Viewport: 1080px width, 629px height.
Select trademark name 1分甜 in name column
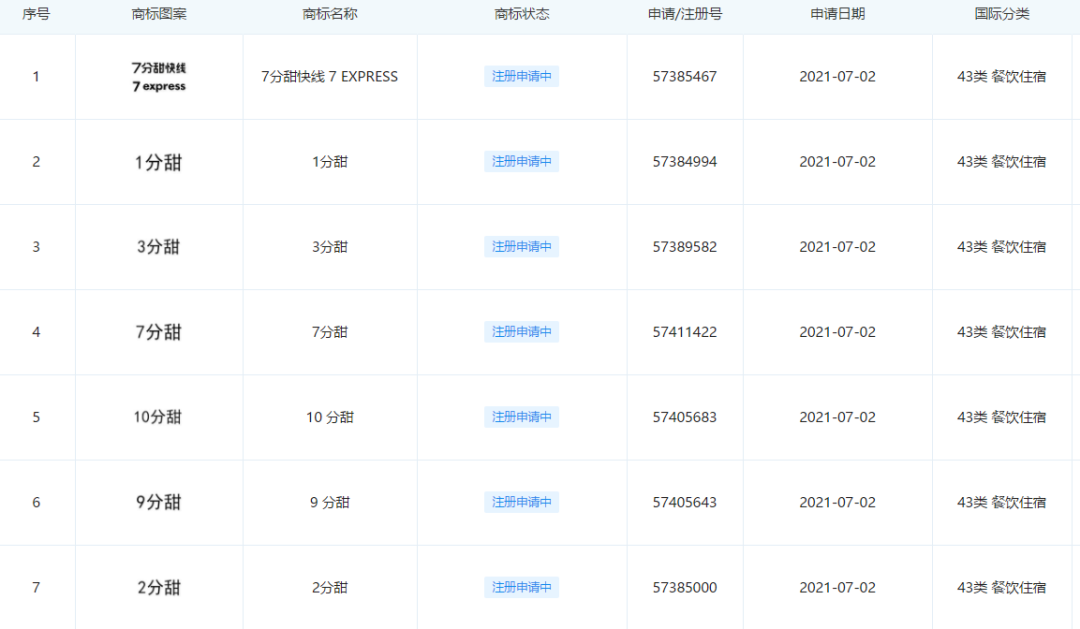(330, 162)
